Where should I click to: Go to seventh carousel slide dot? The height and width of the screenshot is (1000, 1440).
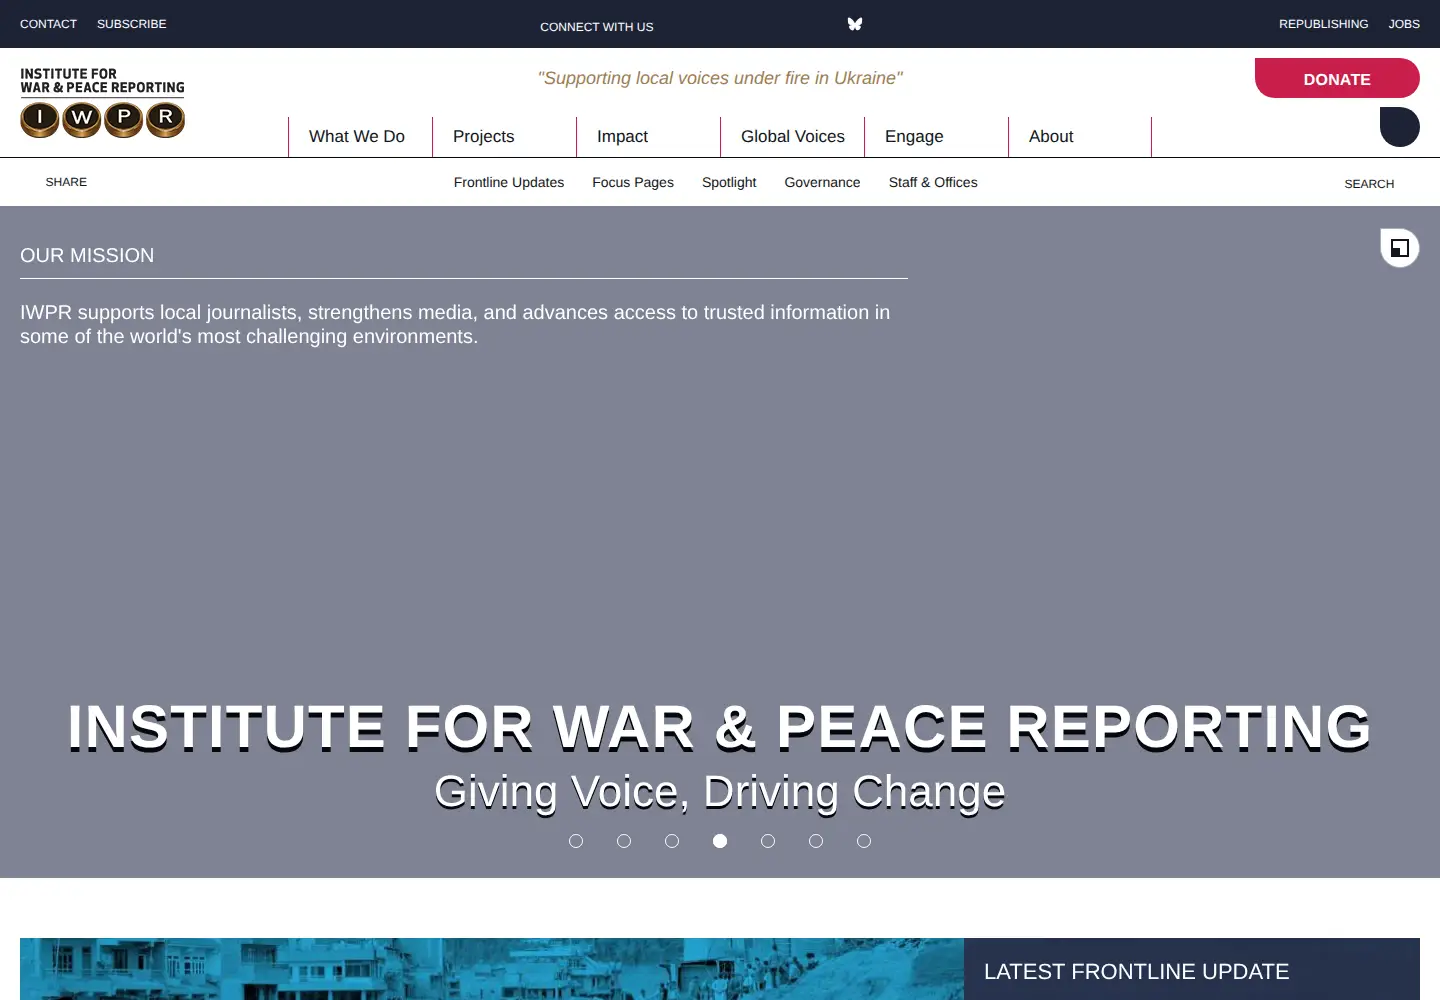(x=864, y=841)
